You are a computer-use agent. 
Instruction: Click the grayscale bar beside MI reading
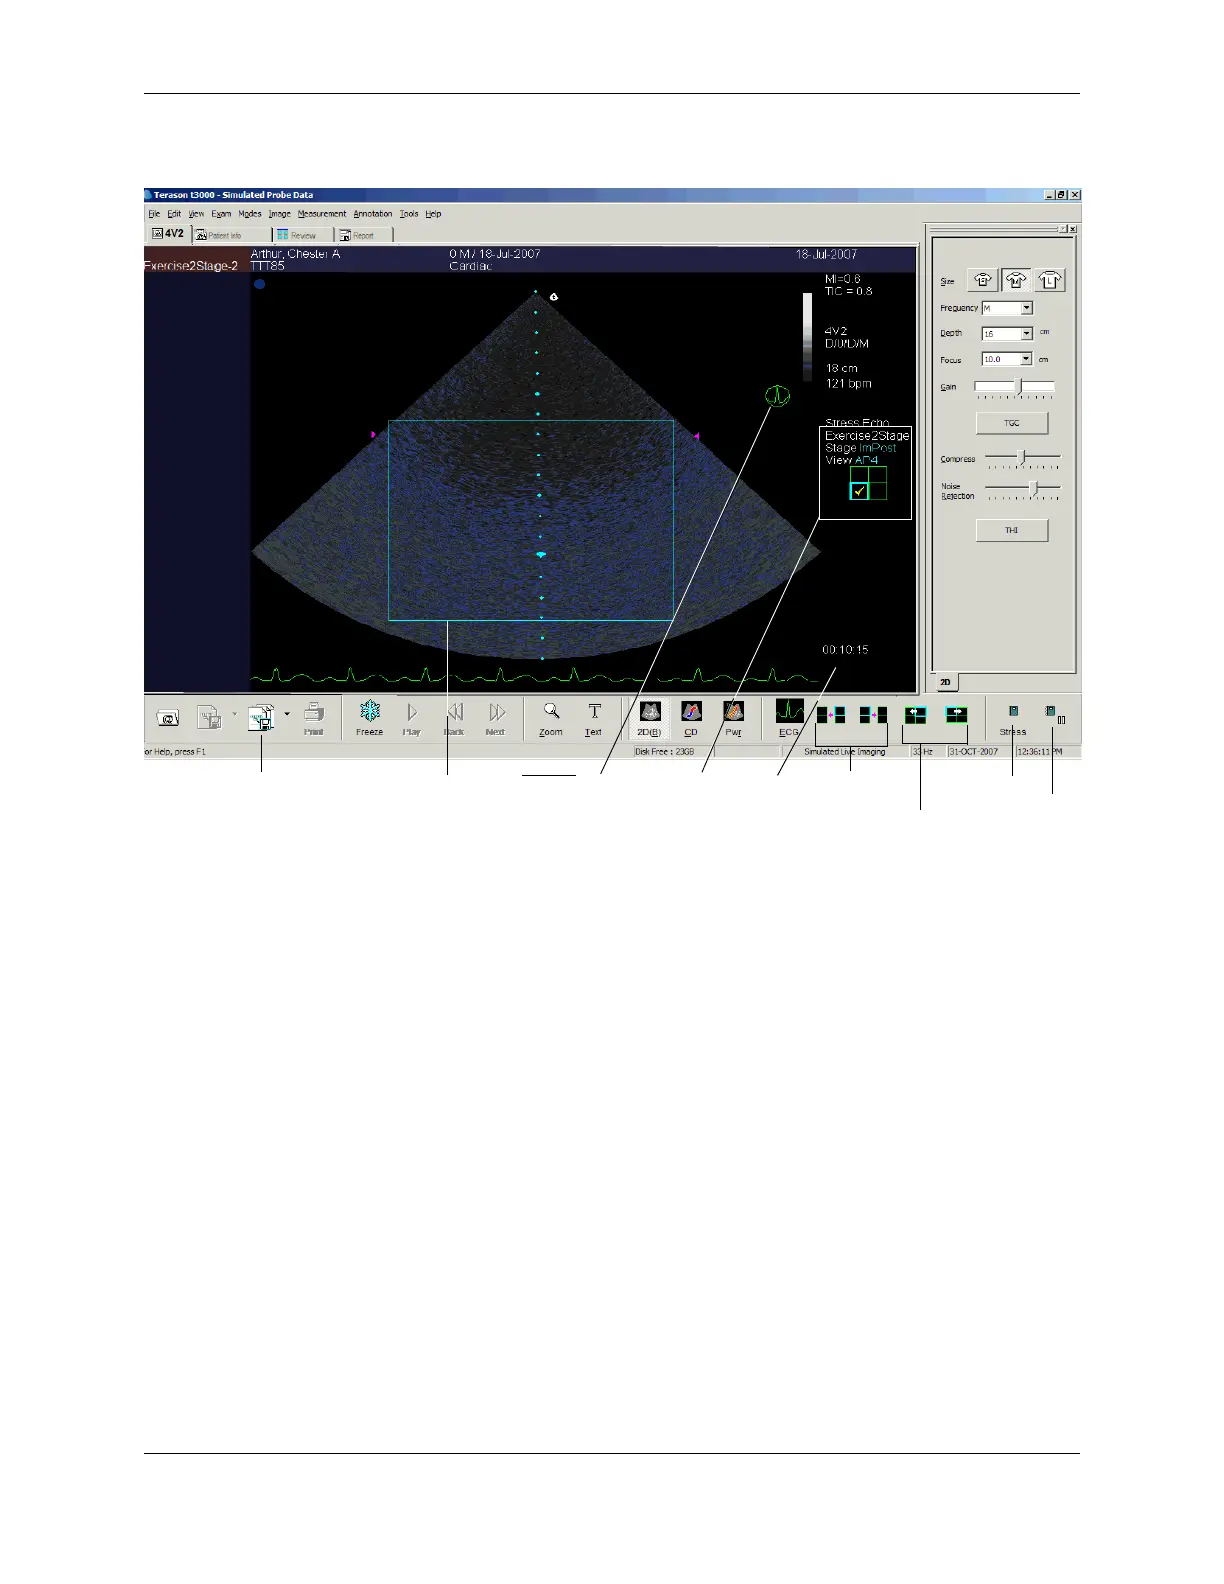[808, 336]
